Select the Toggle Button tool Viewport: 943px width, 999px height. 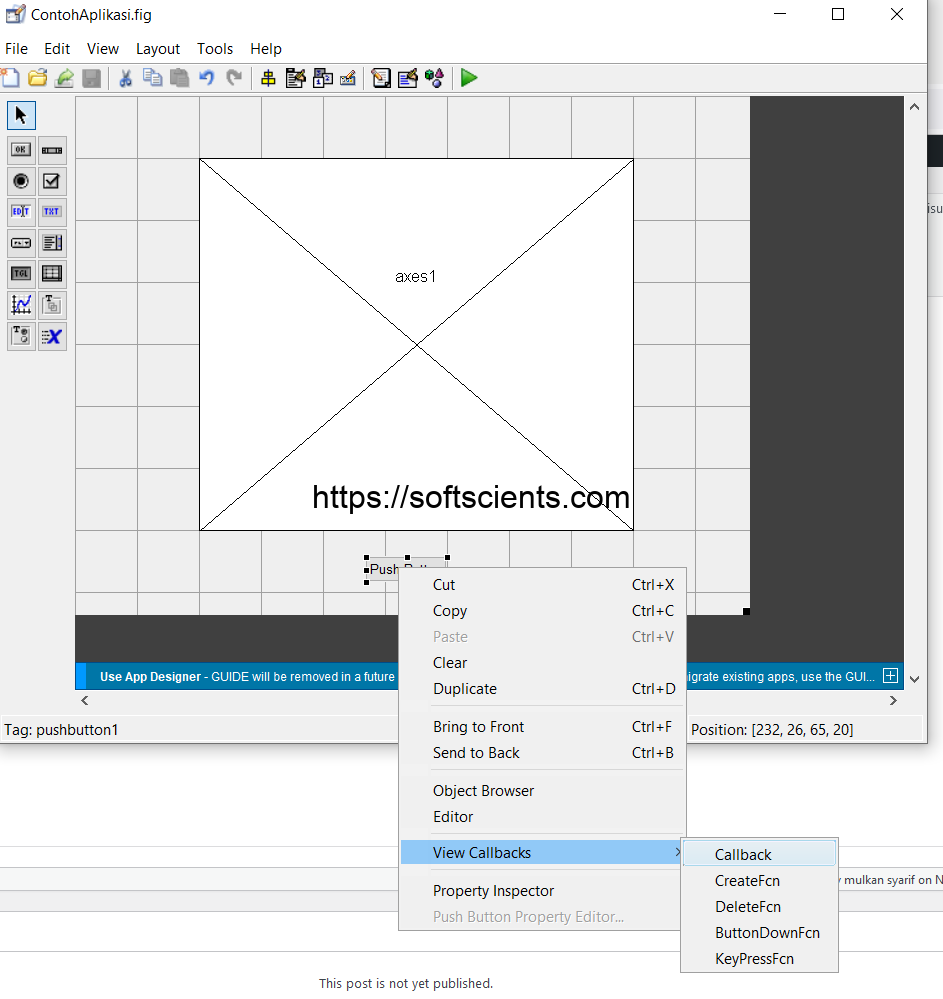point(20,273)
